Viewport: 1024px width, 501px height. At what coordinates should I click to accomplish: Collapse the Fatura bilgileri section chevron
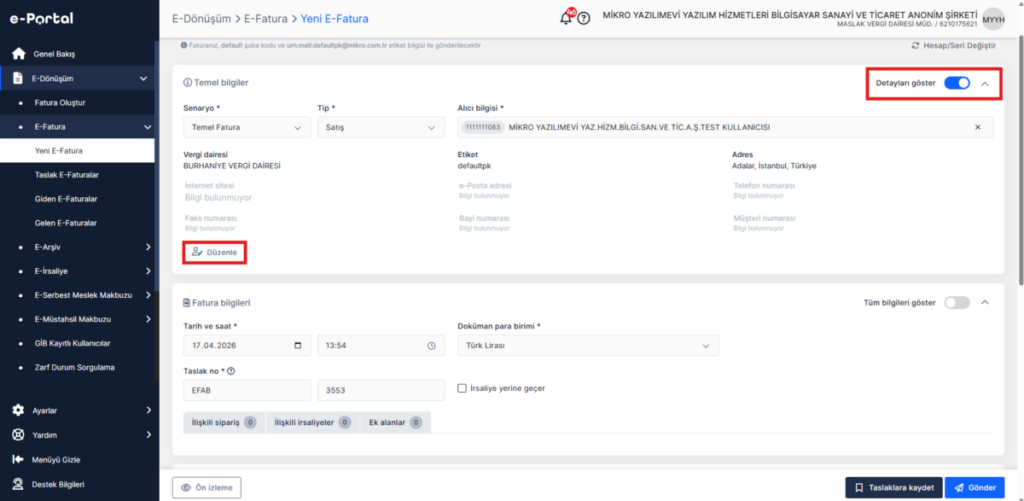985,302
